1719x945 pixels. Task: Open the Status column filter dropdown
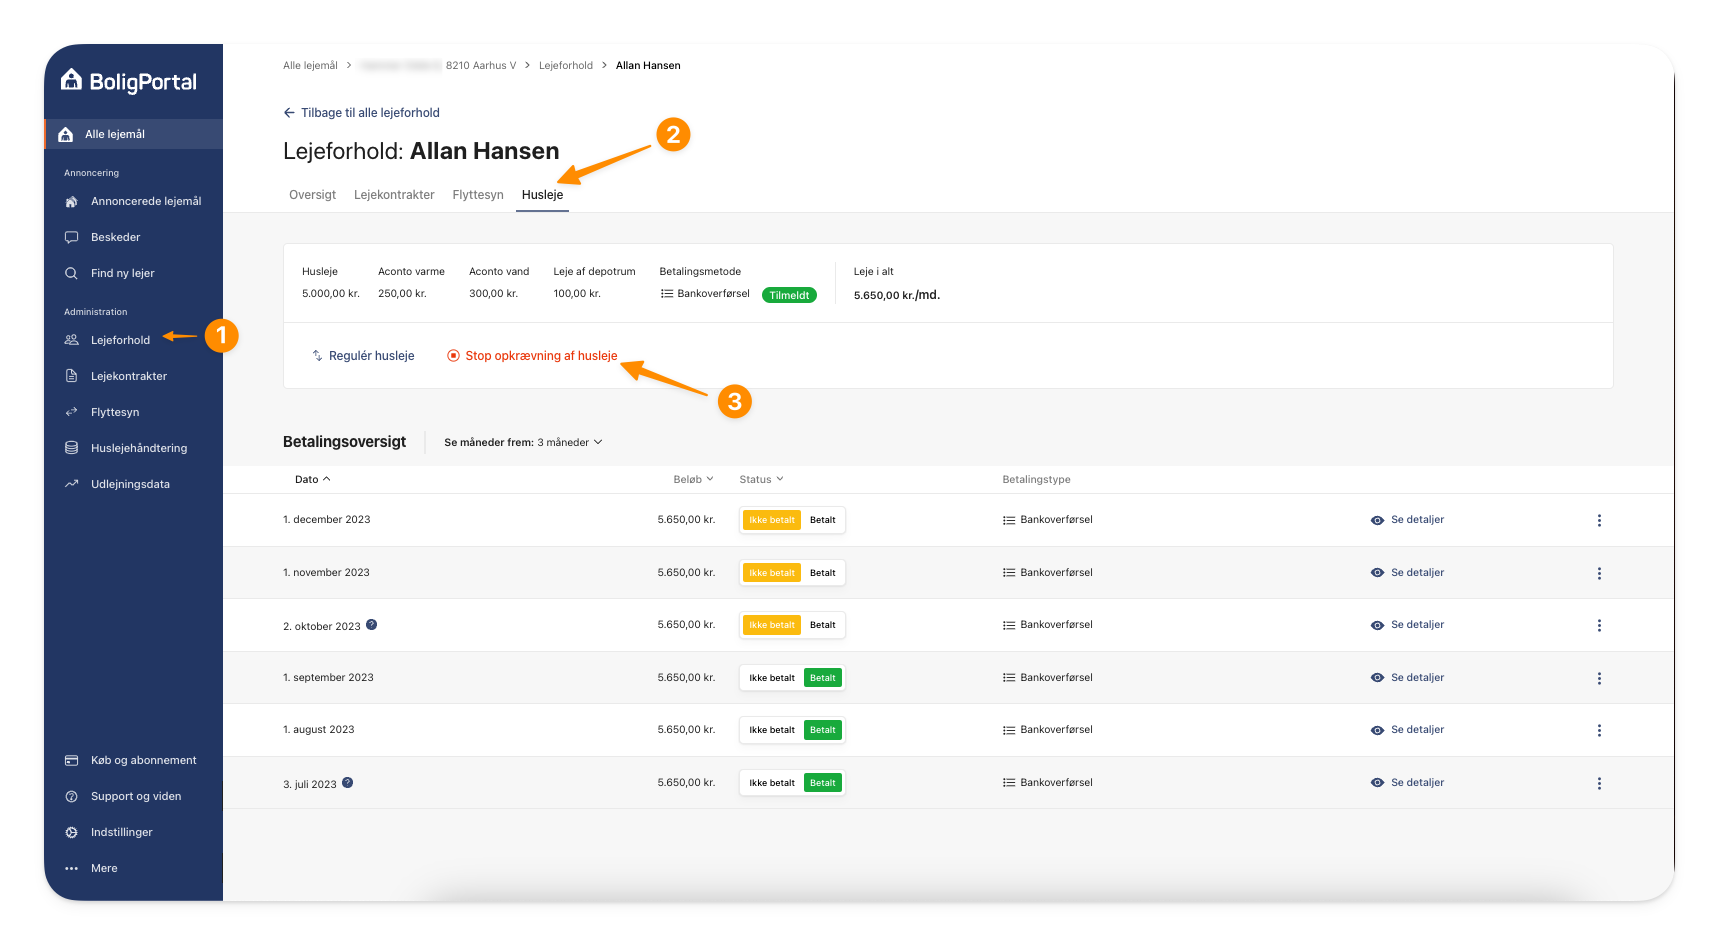point(761,480)
